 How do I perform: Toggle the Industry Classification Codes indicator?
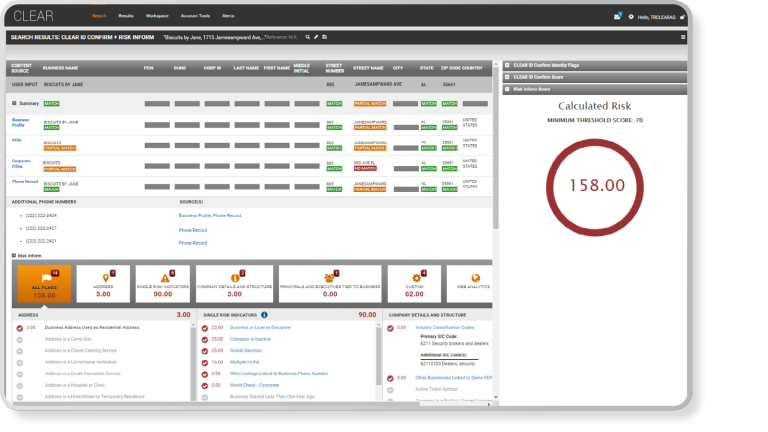pyautogui.click(x=390, y=327)
